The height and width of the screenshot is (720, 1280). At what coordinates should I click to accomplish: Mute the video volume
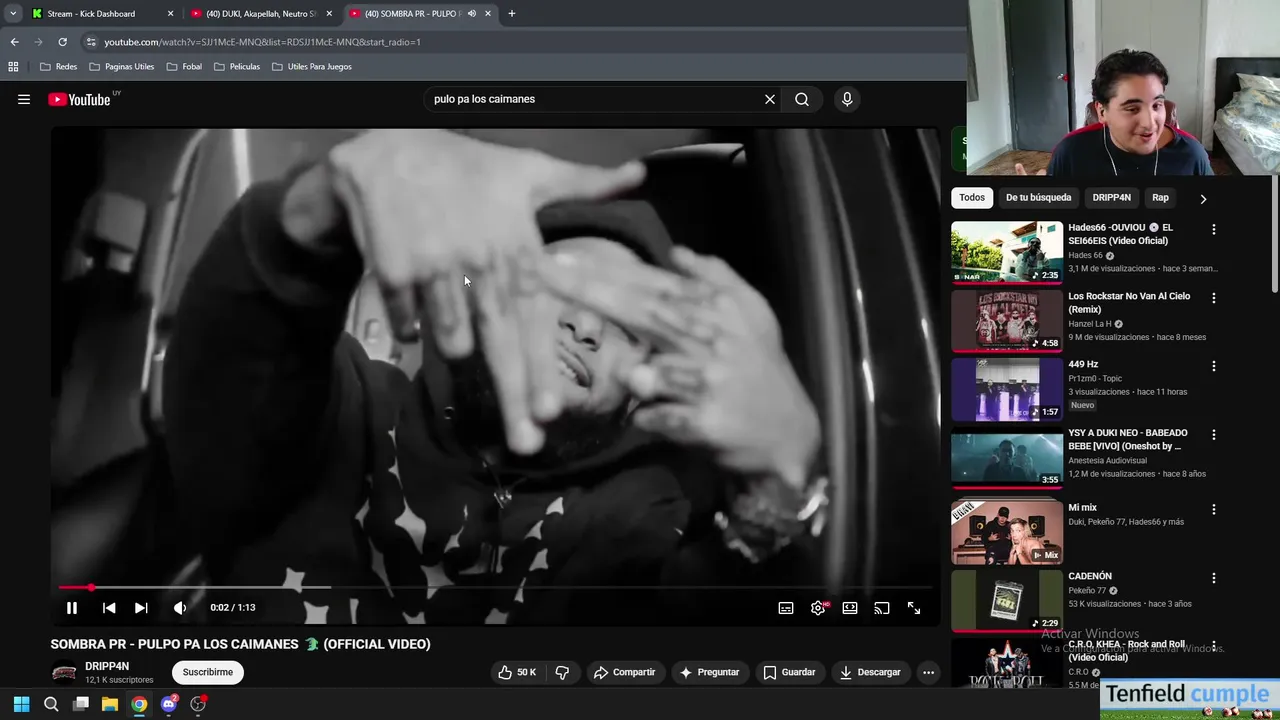pyautogui.click(x=180, y=608)
